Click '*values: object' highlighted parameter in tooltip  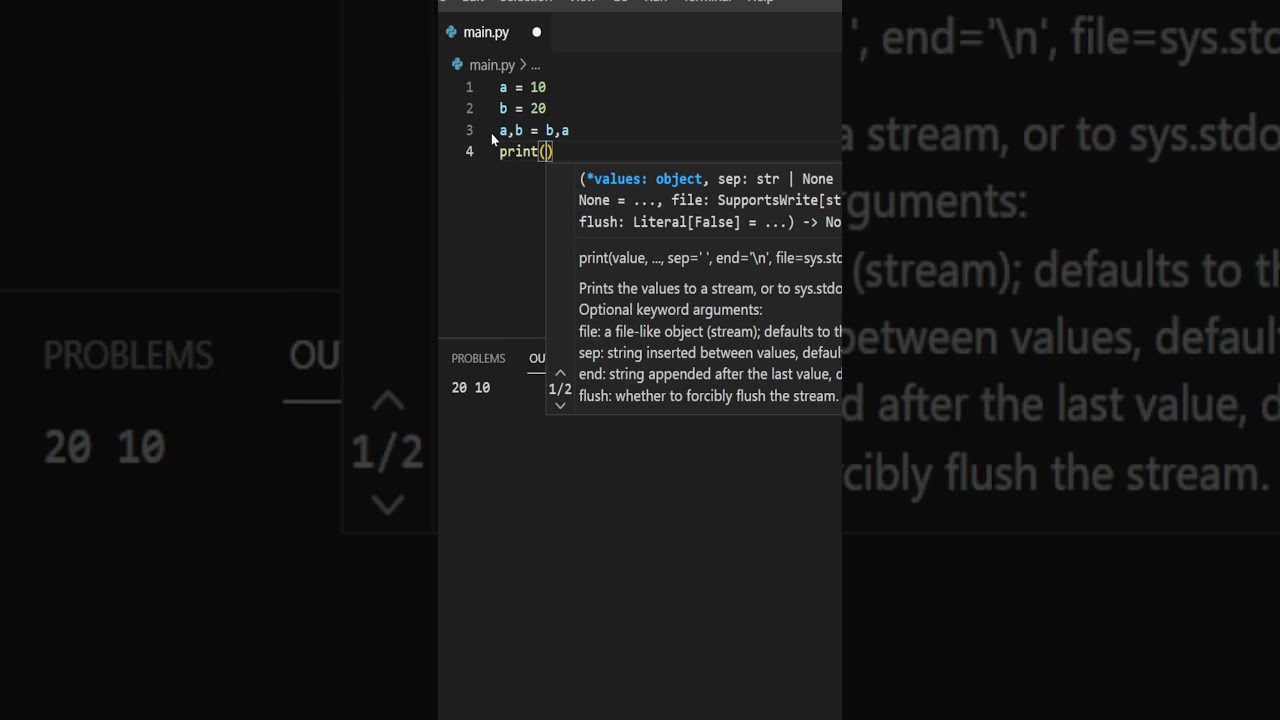pos(643,179)
